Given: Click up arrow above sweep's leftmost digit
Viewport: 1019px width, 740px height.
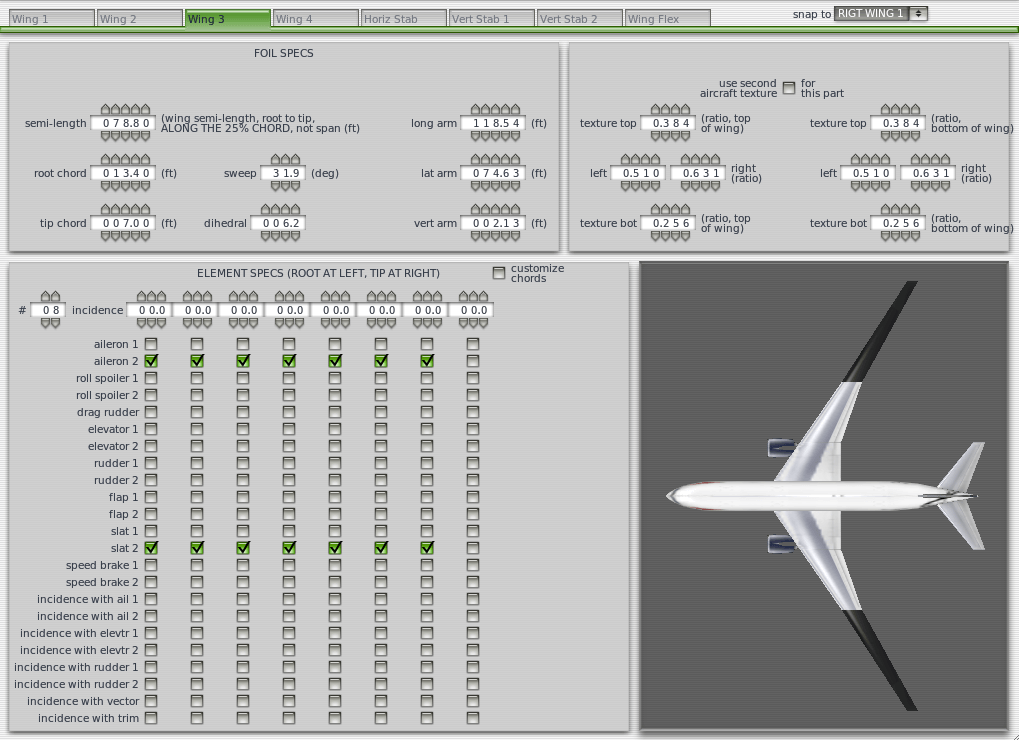Looking at the screenshot, I should (x=276, y=159).
